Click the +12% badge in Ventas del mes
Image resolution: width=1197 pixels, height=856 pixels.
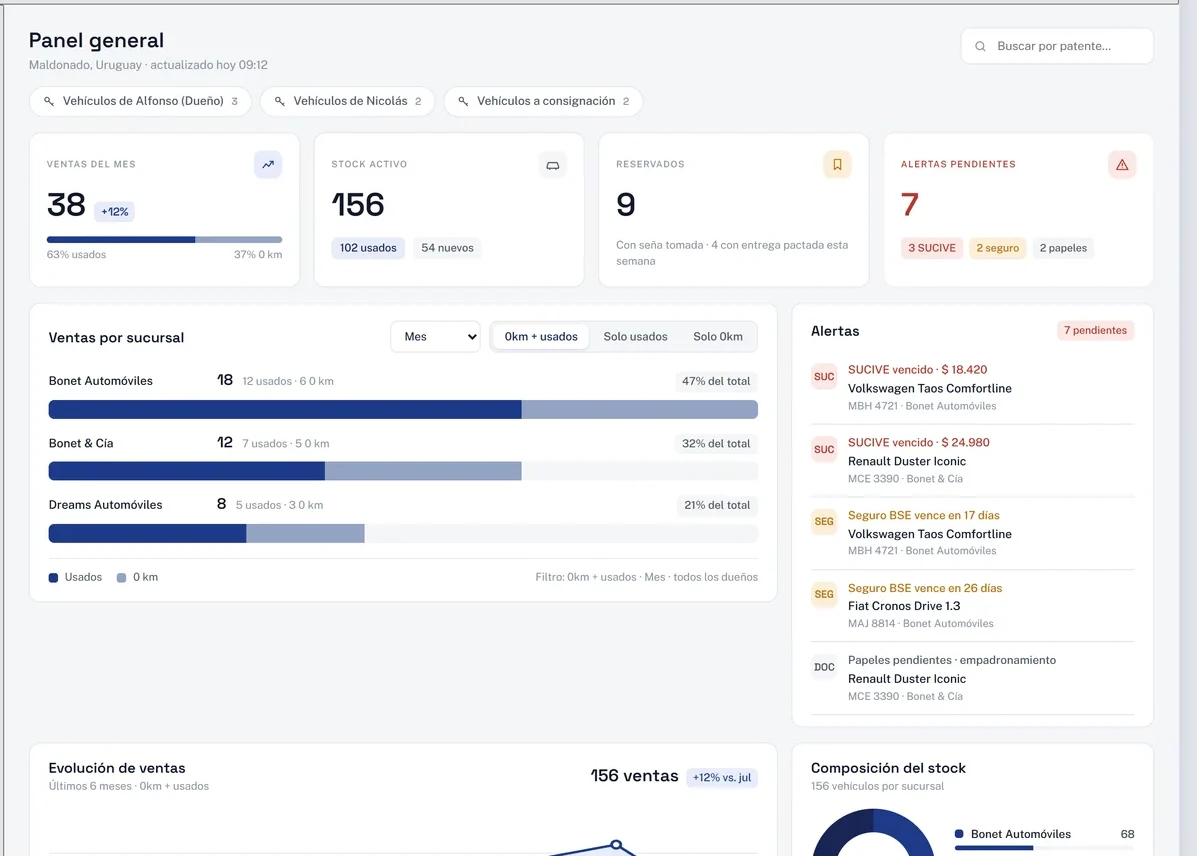(x=115, y=212)
